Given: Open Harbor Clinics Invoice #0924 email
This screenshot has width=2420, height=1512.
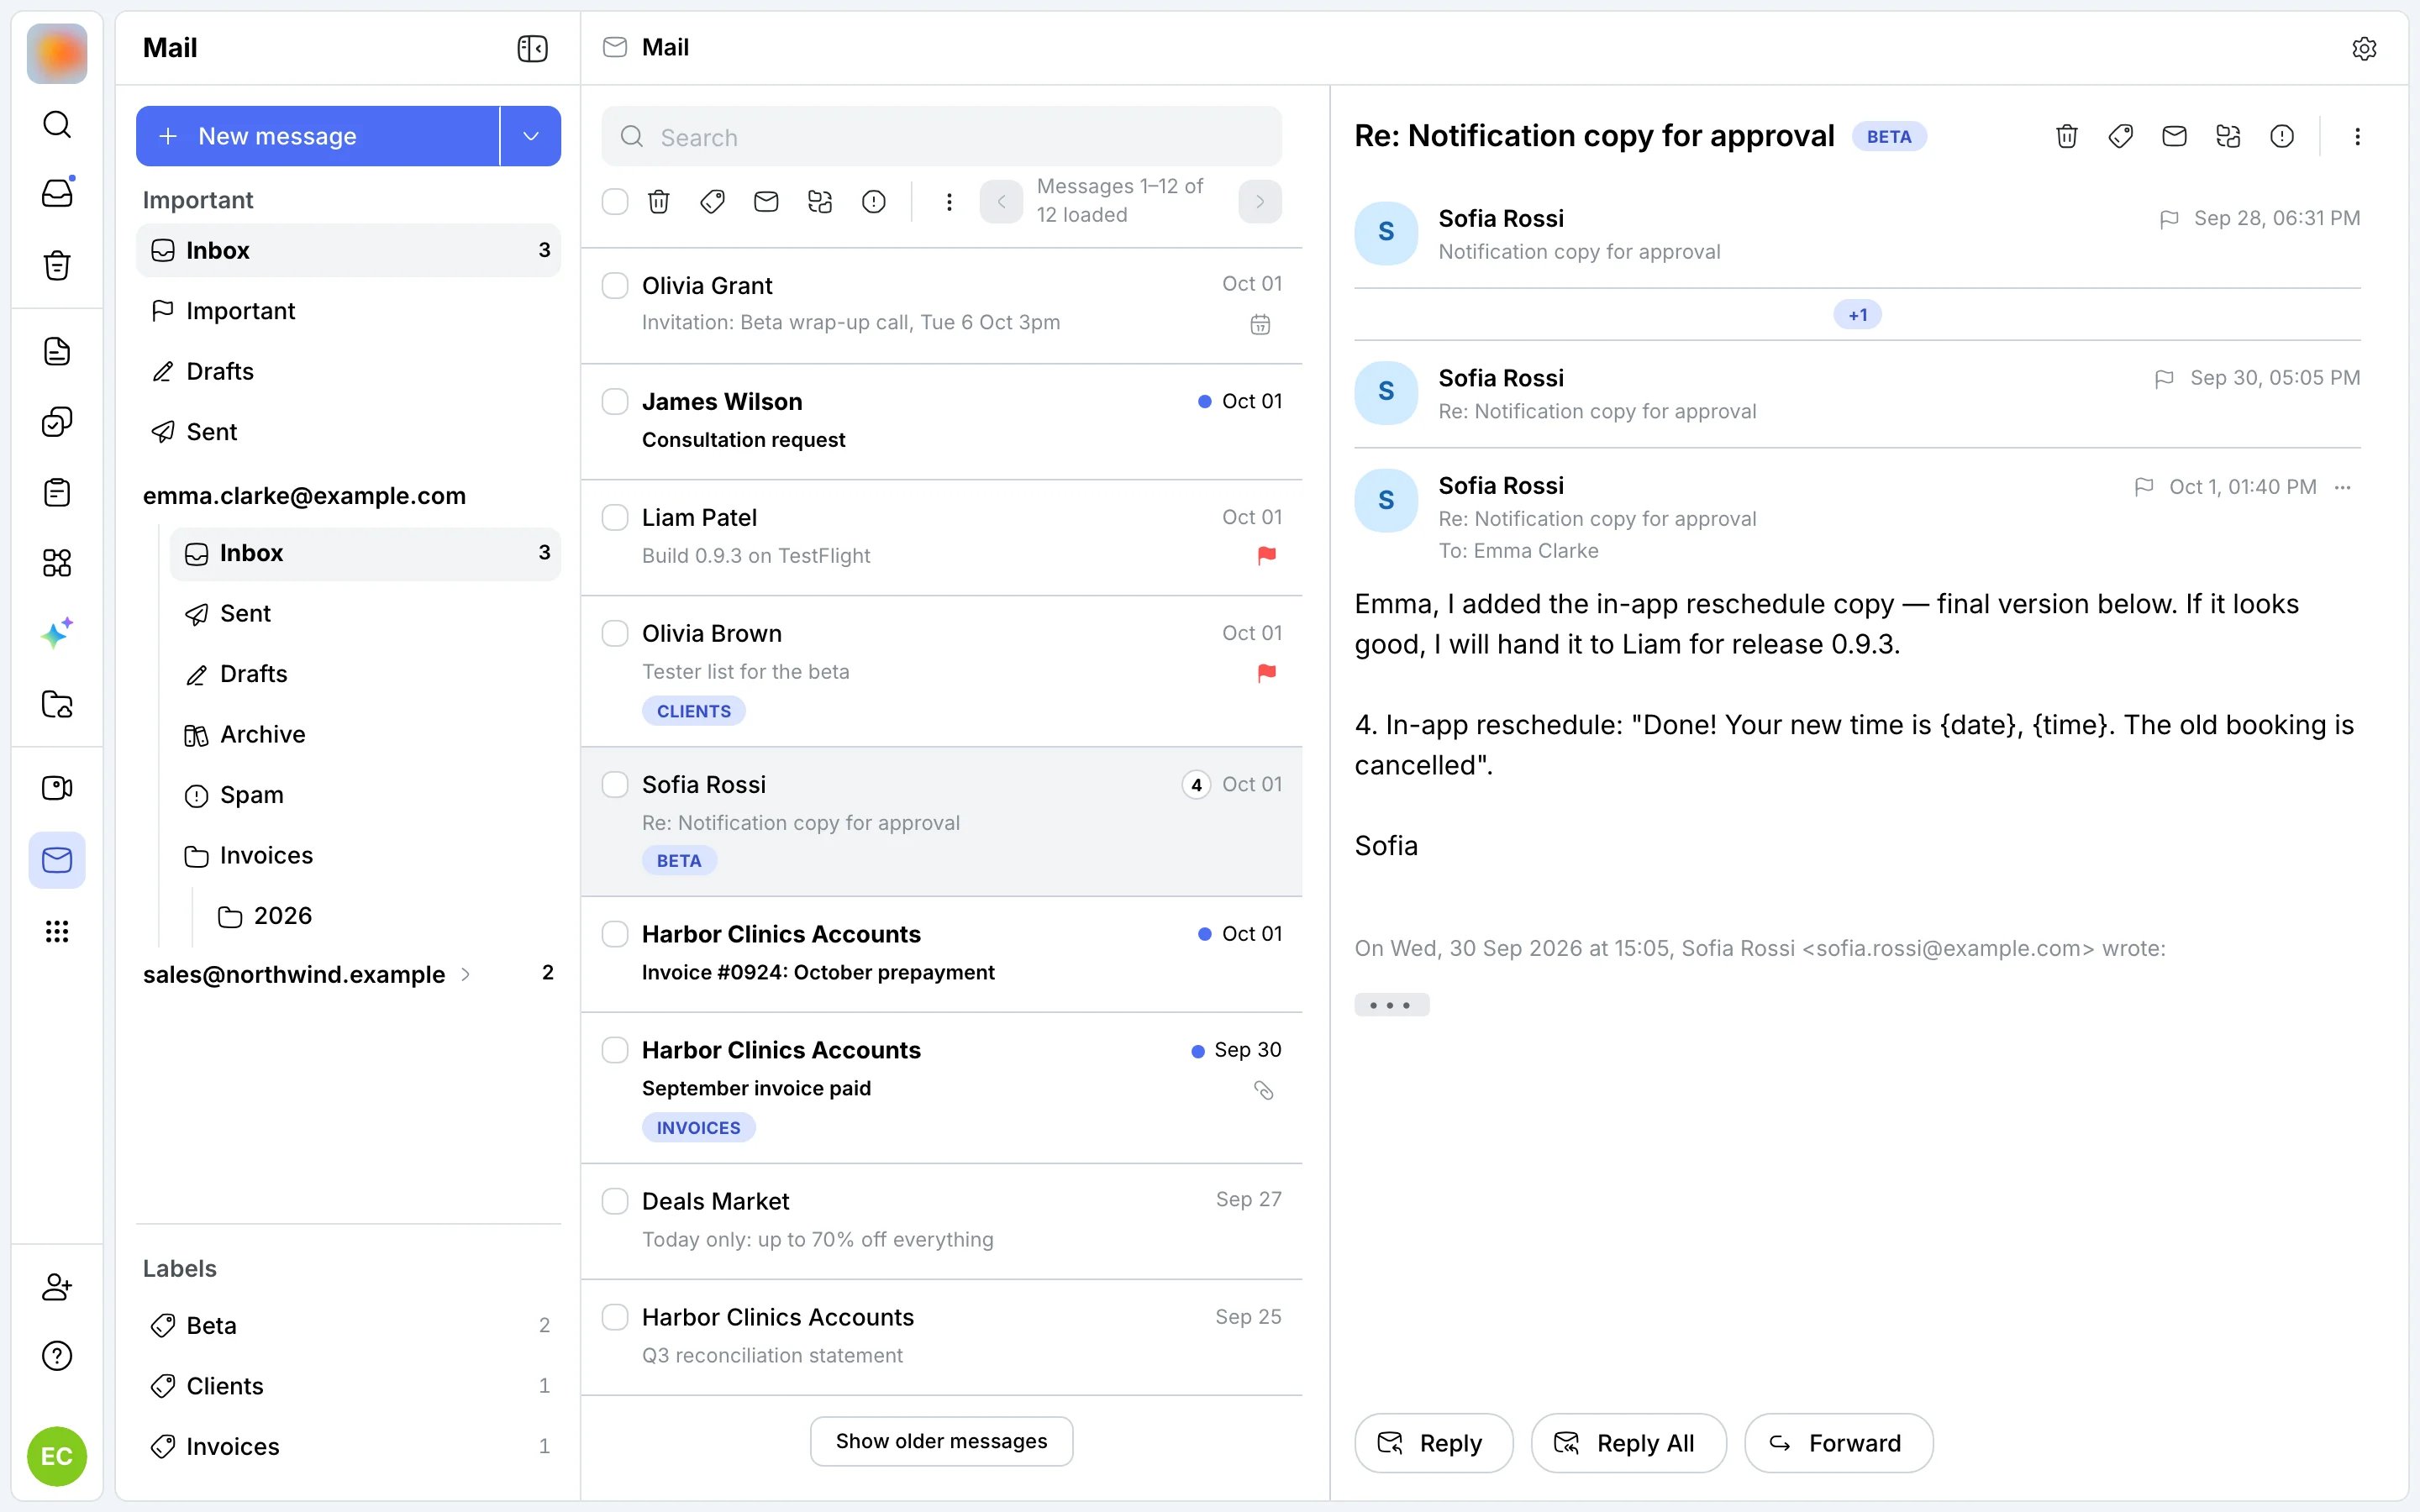Looking at the screenshot, I should pyautogui.click(x=941, y=954).
